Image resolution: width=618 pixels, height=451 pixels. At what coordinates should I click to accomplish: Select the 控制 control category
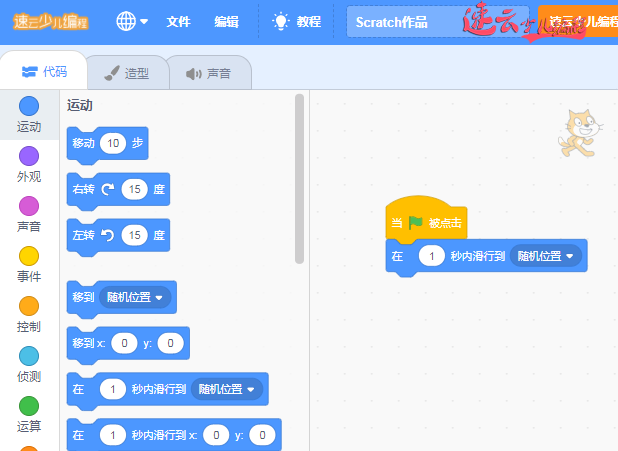(29, 315)
